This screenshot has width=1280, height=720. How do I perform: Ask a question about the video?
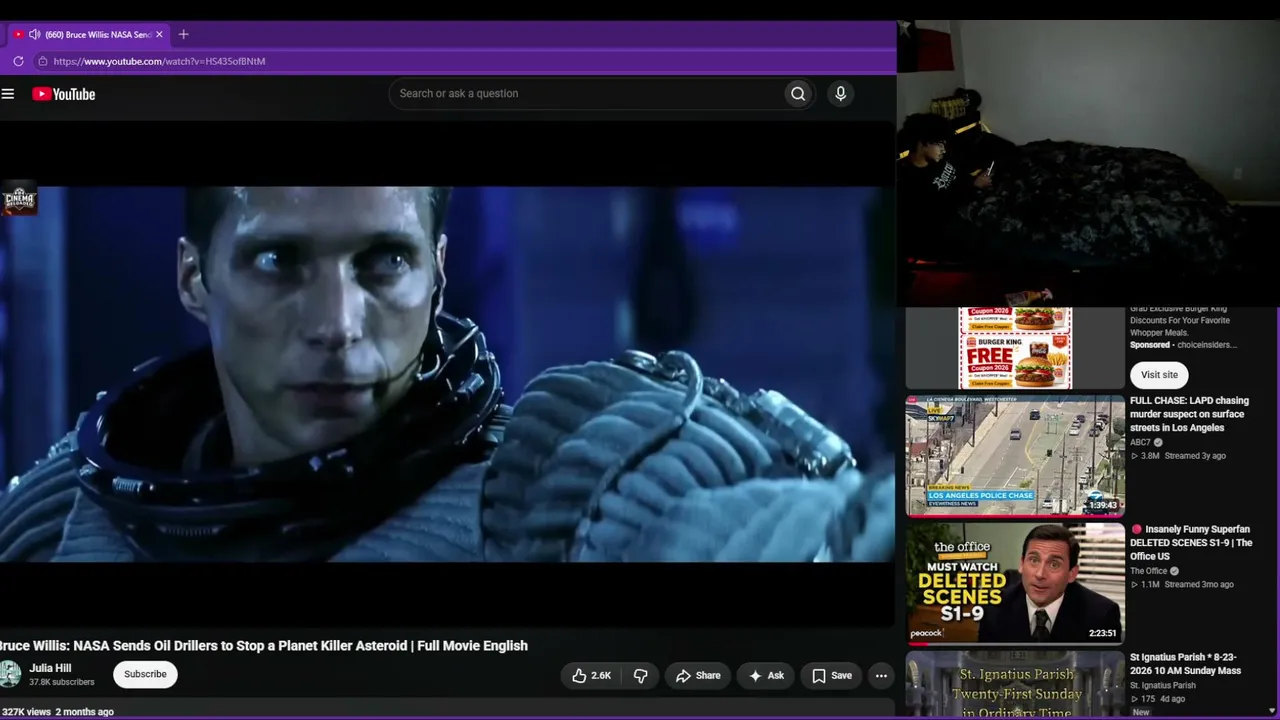pyautogui.click(x=766, y=676)
